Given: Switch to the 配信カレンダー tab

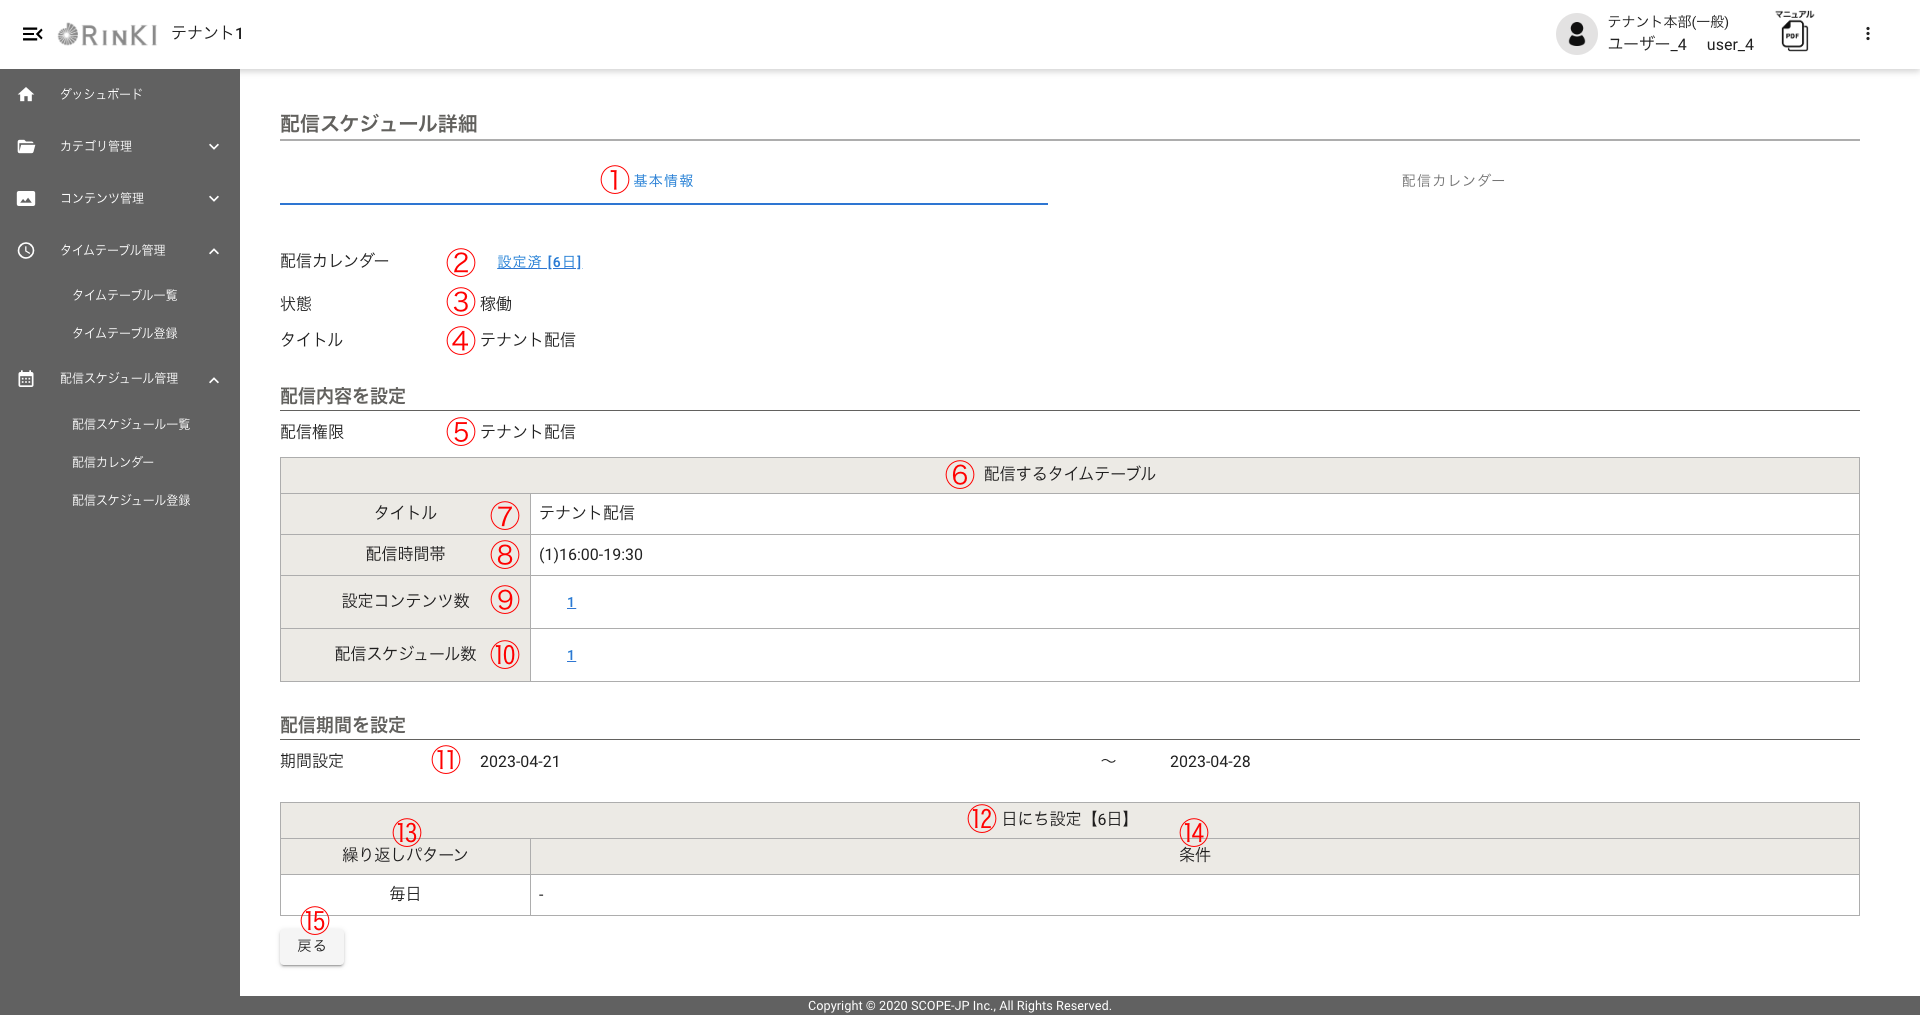Looking at the screenshot, I should (1452, 181).
